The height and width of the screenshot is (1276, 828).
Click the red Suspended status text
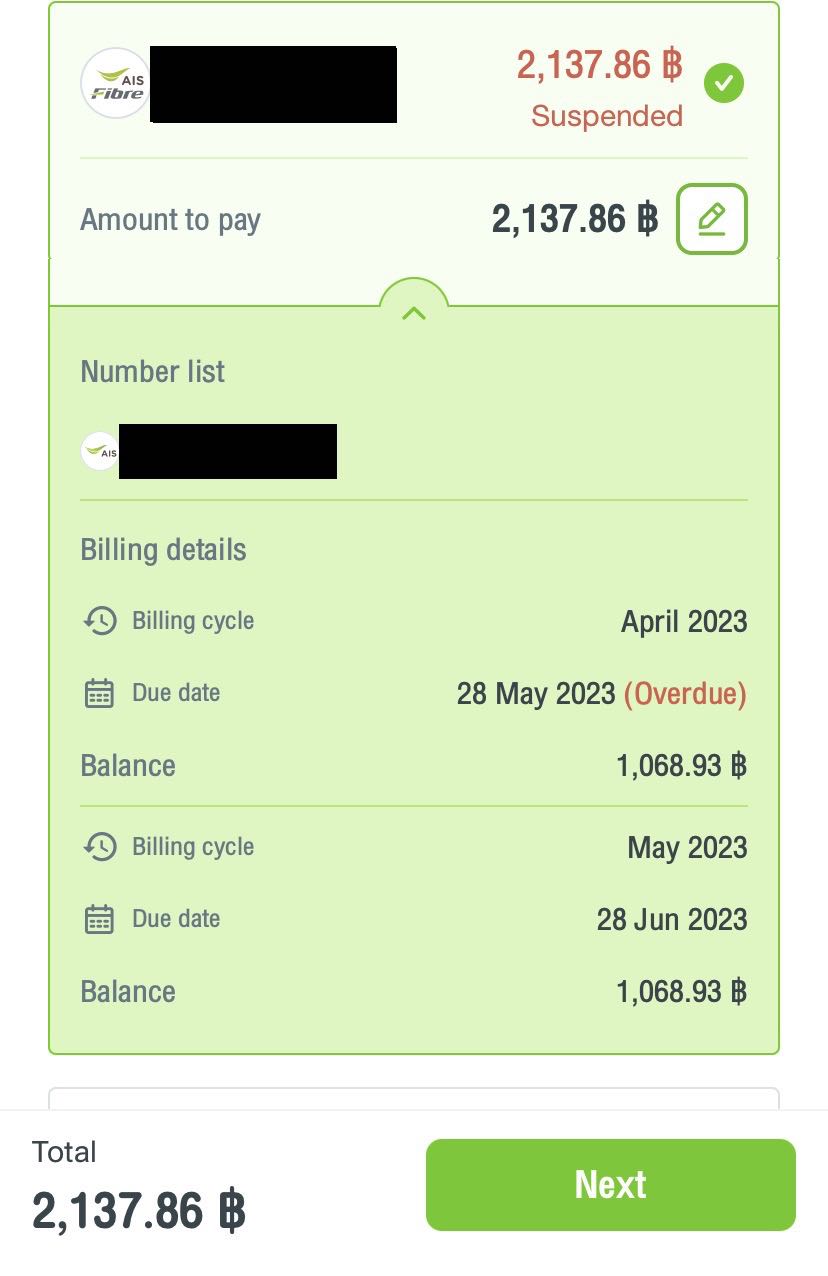coord(606,116)
